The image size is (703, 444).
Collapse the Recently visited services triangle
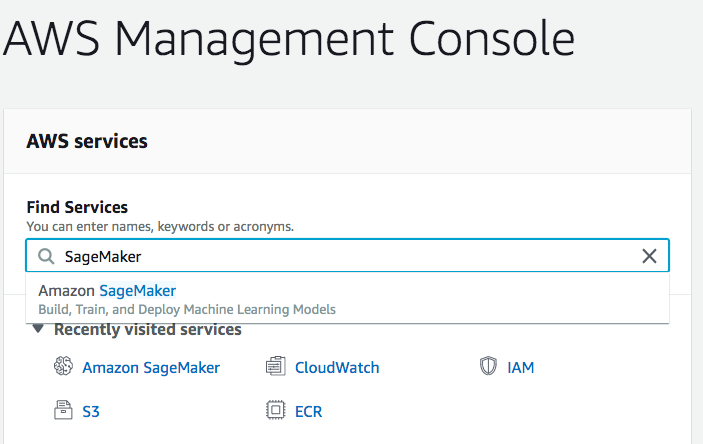point(38,329)
